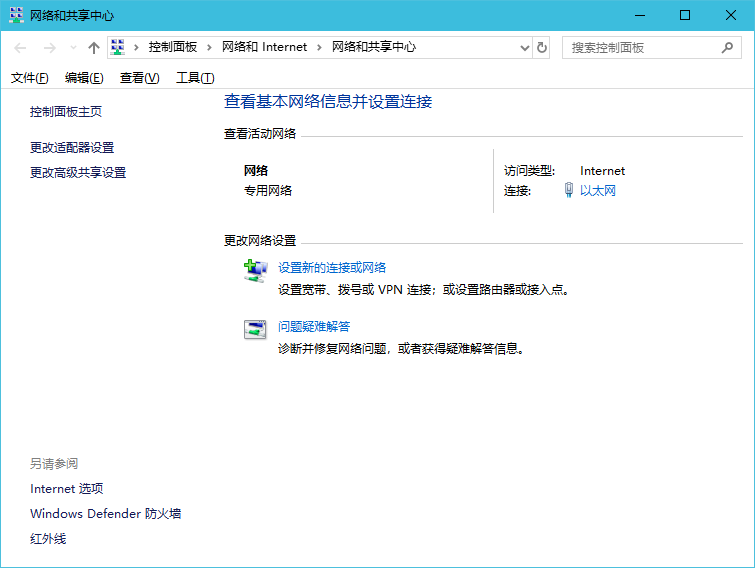Click the new connection setup icon
Viewport: 755px width, 568px height.
click(x=255, y=271)
